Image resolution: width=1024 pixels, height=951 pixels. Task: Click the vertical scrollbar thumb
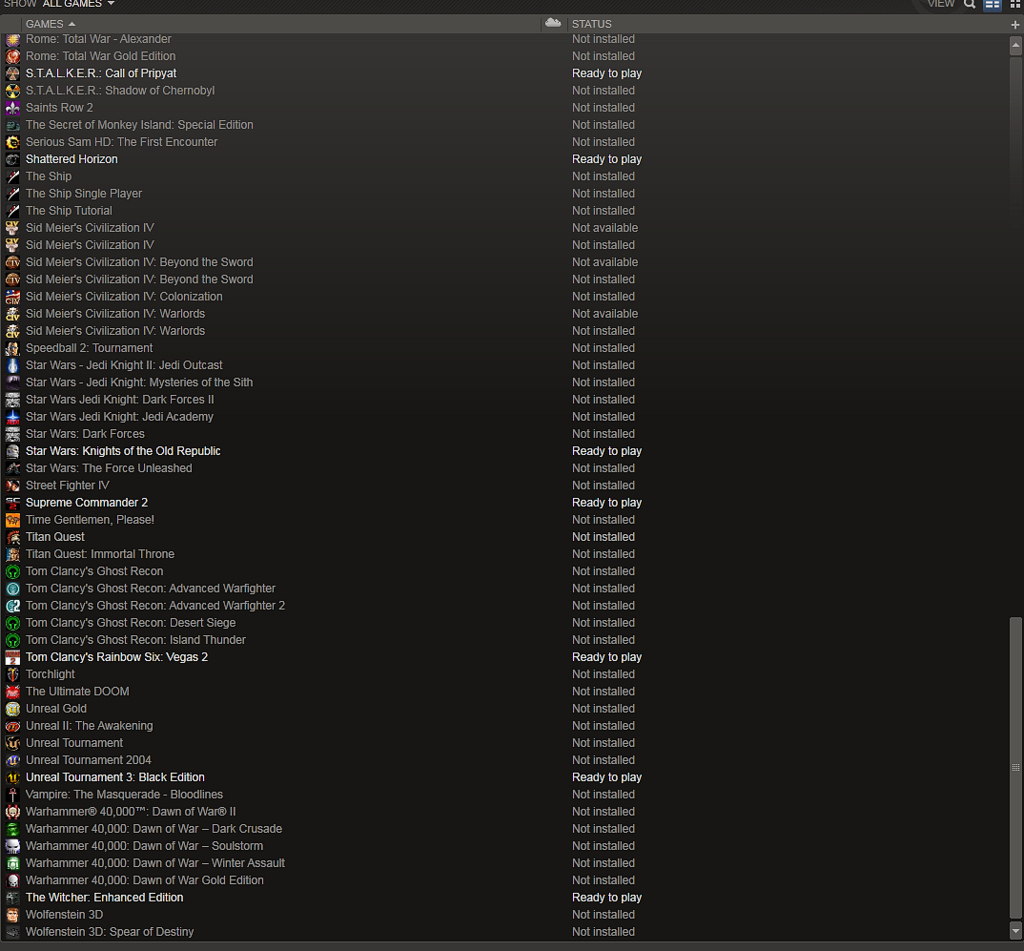pos(1016,768)
